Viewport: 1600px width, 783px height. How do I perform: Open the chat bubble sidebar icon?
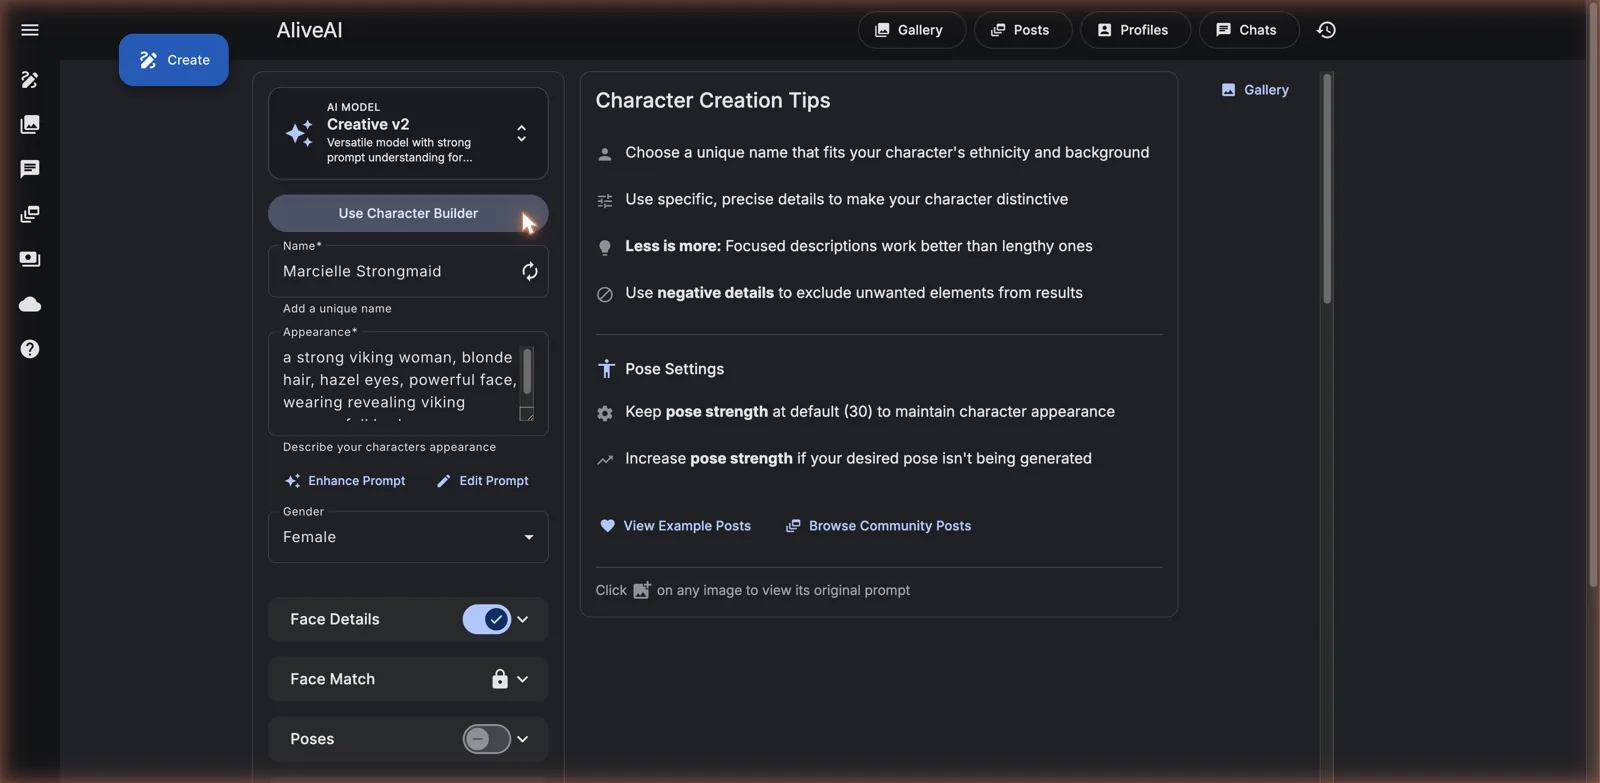(x=30, y=169)
